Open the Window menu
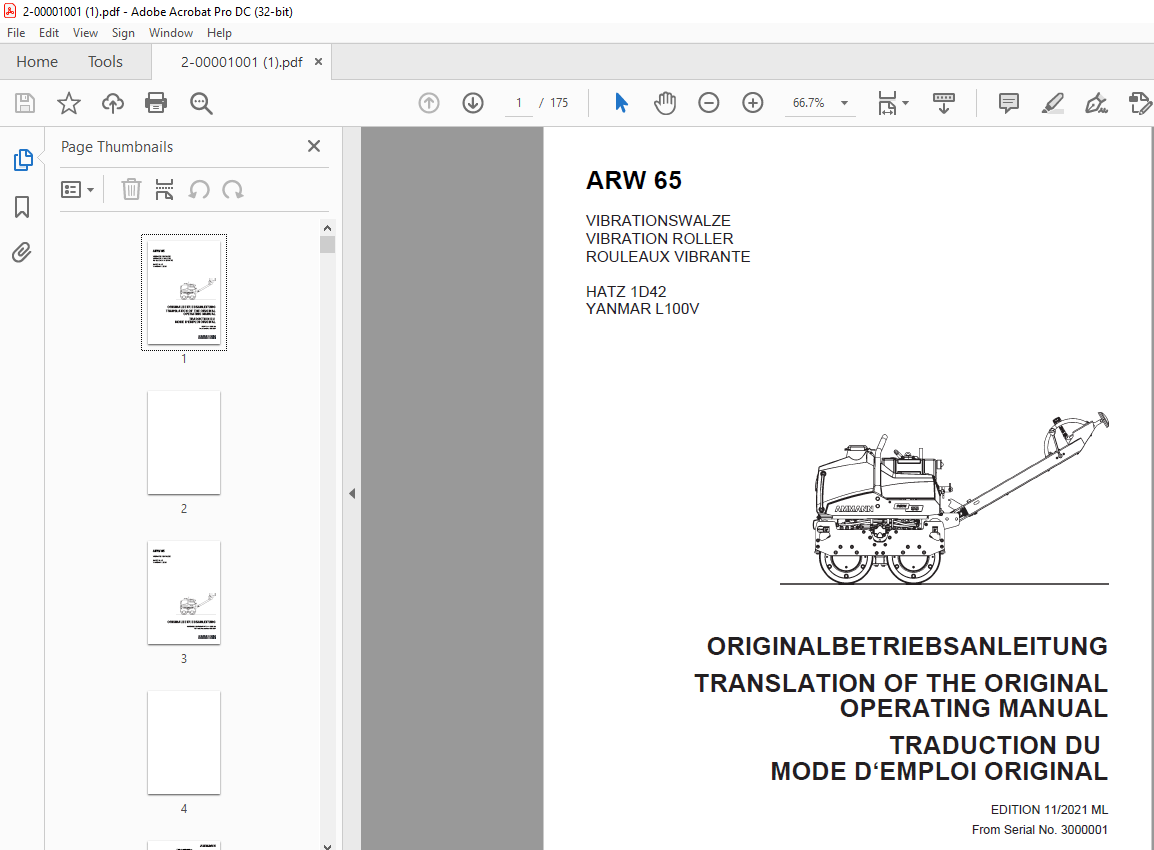Viewport: 1154px width, 850px height. 171,32
